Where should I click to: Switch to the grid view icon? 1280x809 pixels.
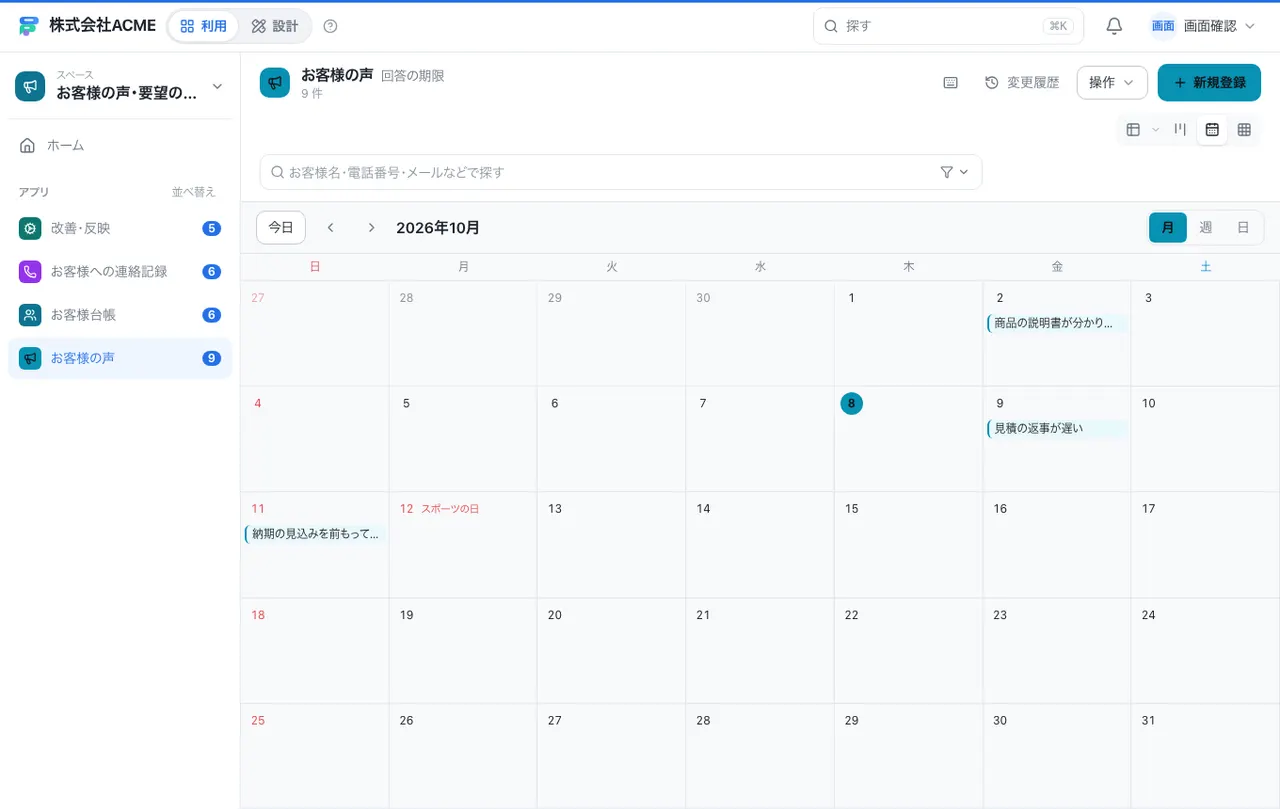point(1244,129)
